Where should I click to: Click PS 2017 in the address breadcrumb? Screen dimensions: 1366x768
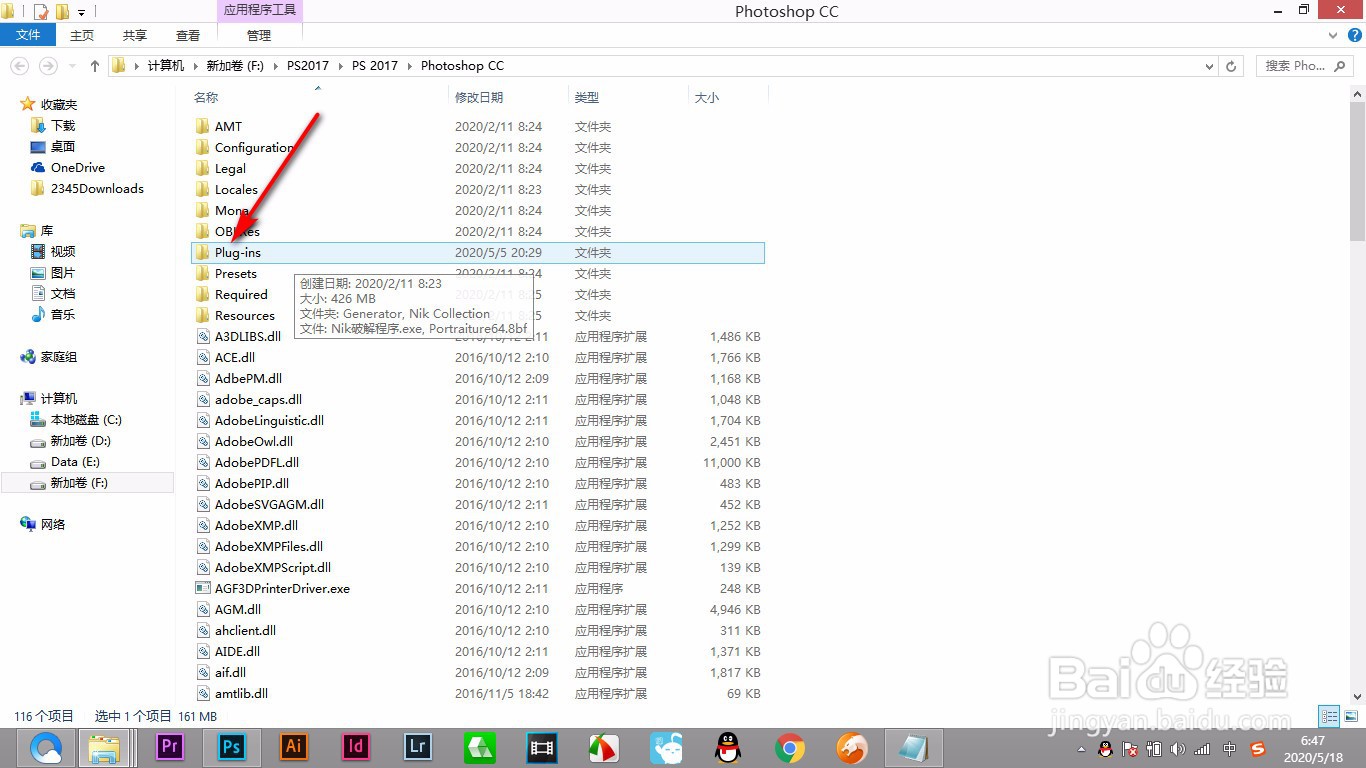(x=375, y=66)
